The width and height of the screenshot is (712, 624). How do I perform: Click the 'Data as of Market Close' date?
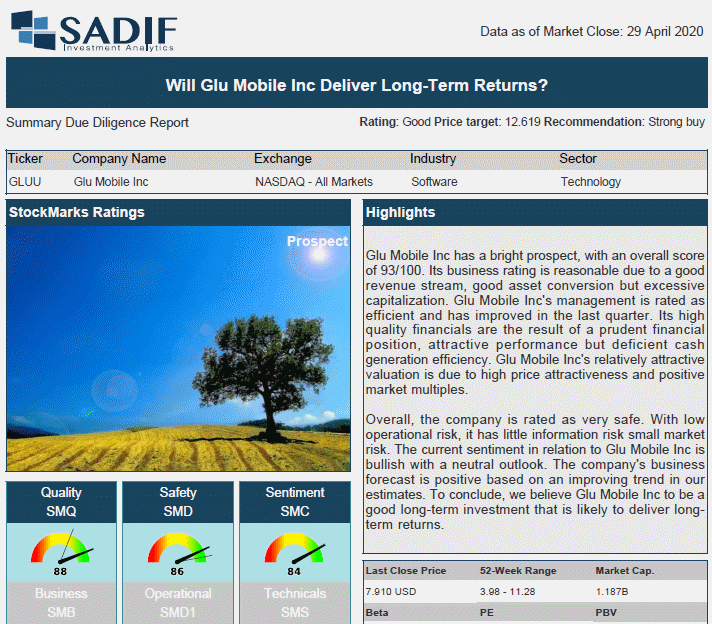(x=592, y=31)
